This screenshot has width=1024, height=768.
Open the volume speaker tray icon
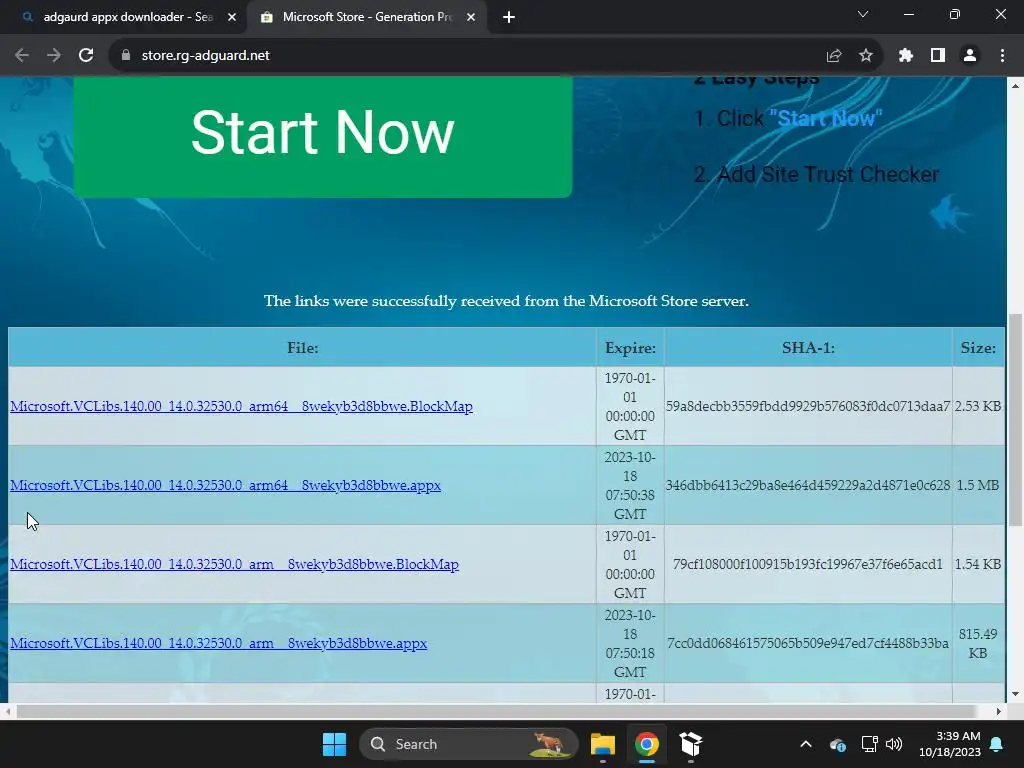point(893,744)
